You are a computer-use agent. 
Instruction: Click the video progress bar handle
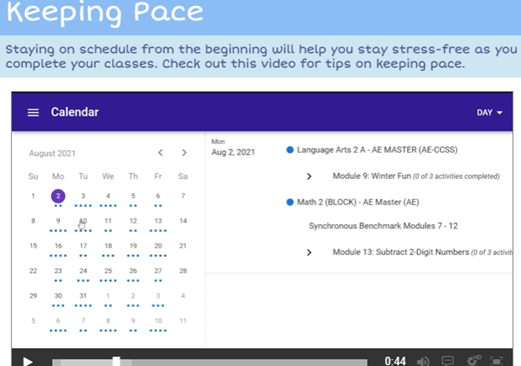(x=116, y=361)
